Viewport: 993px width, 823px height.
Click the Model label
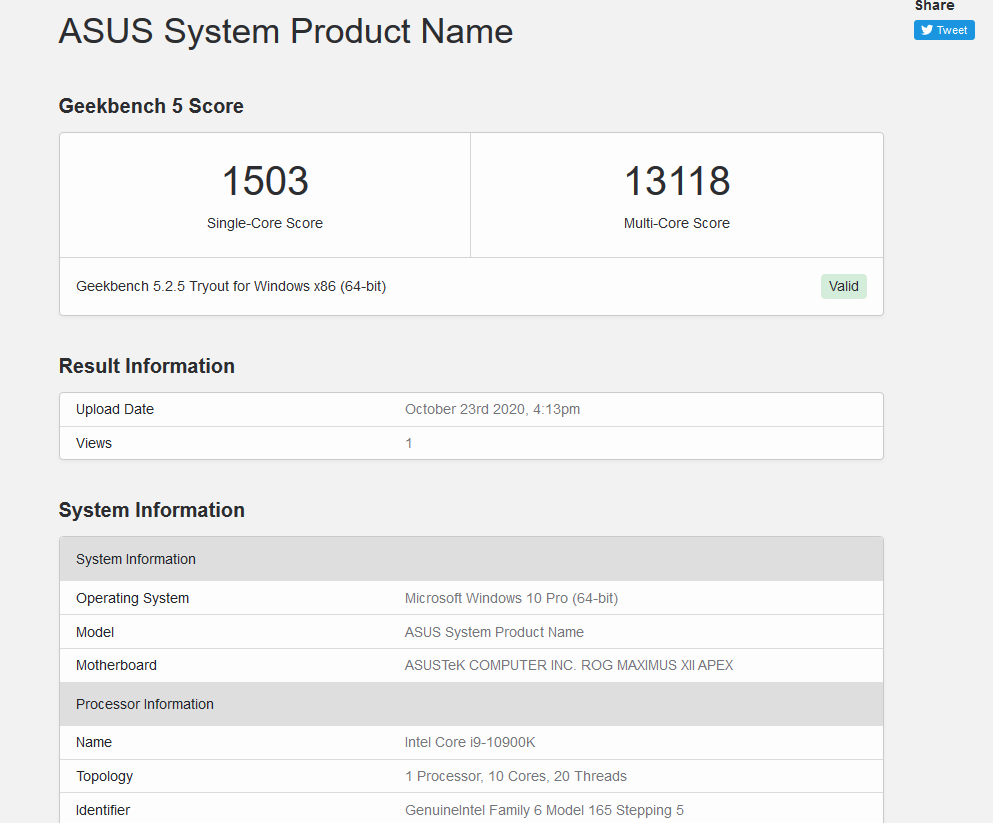click(x=95, y=632)
